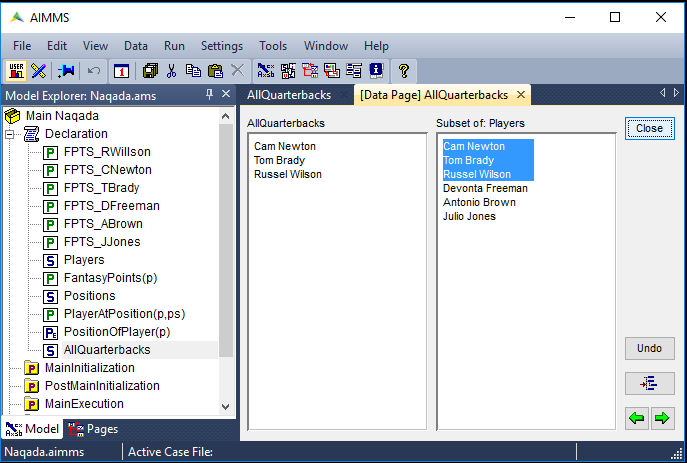The height and width of the screenshot is (463, 687).
Task: Switch to the Model tab at bottom
Action: (32, 428)
